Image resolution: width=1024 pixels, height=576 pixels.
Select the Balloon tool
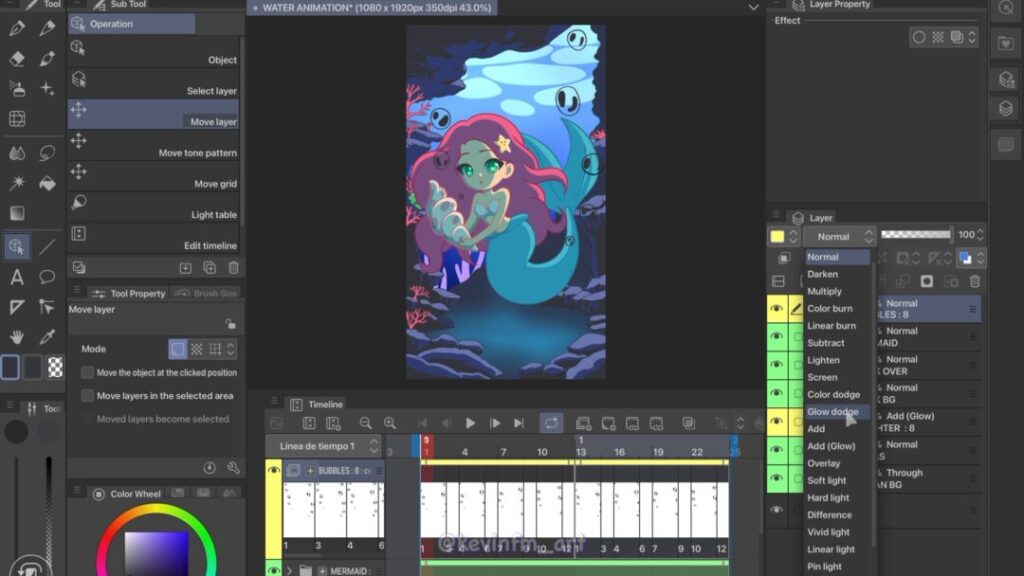coord(47,277)
